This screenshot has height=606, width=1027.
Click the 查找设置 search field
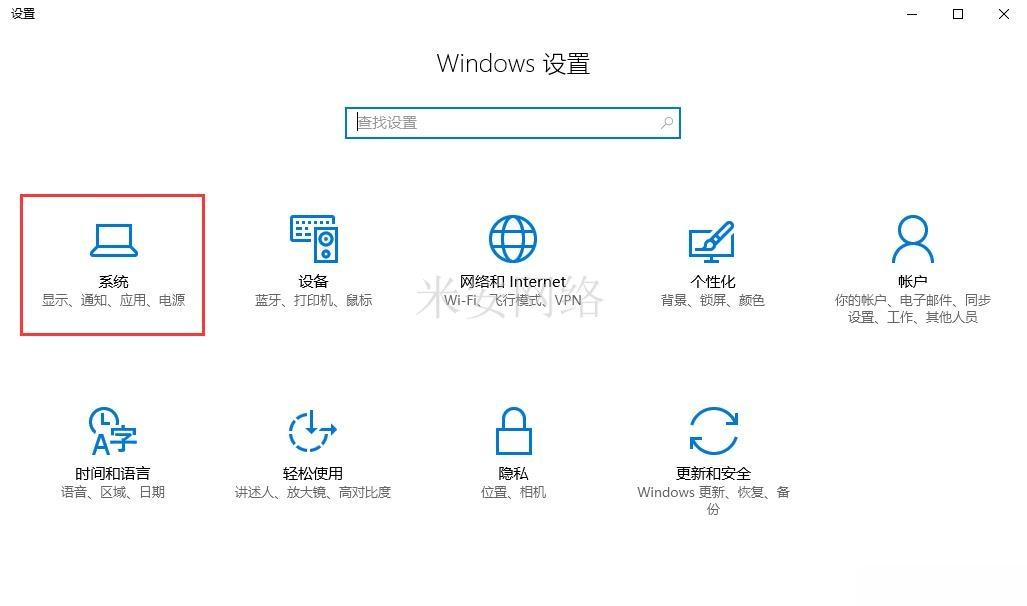click(513, 123)
